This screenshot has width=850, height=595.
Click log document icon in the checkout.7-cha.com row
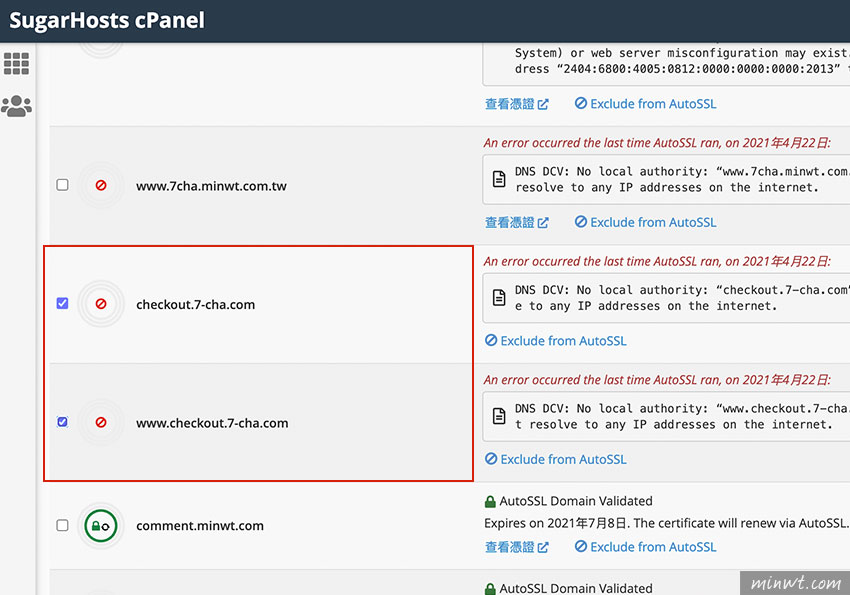tap(499, 298)
